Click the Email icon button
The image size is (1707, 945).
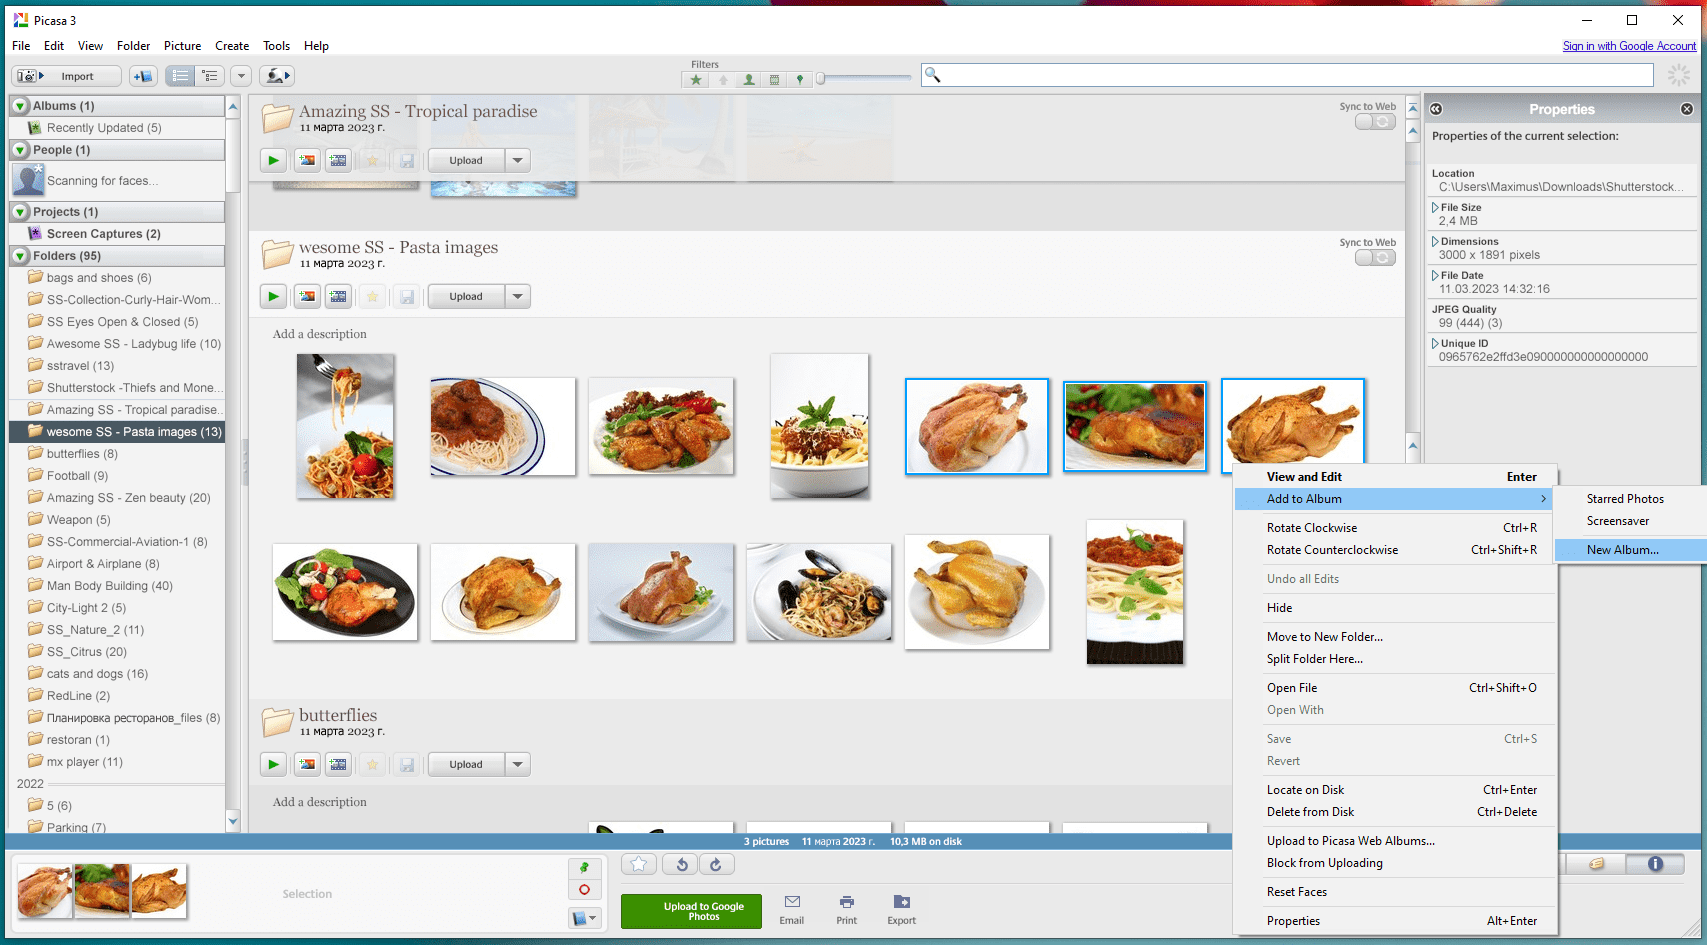[792, 910]
